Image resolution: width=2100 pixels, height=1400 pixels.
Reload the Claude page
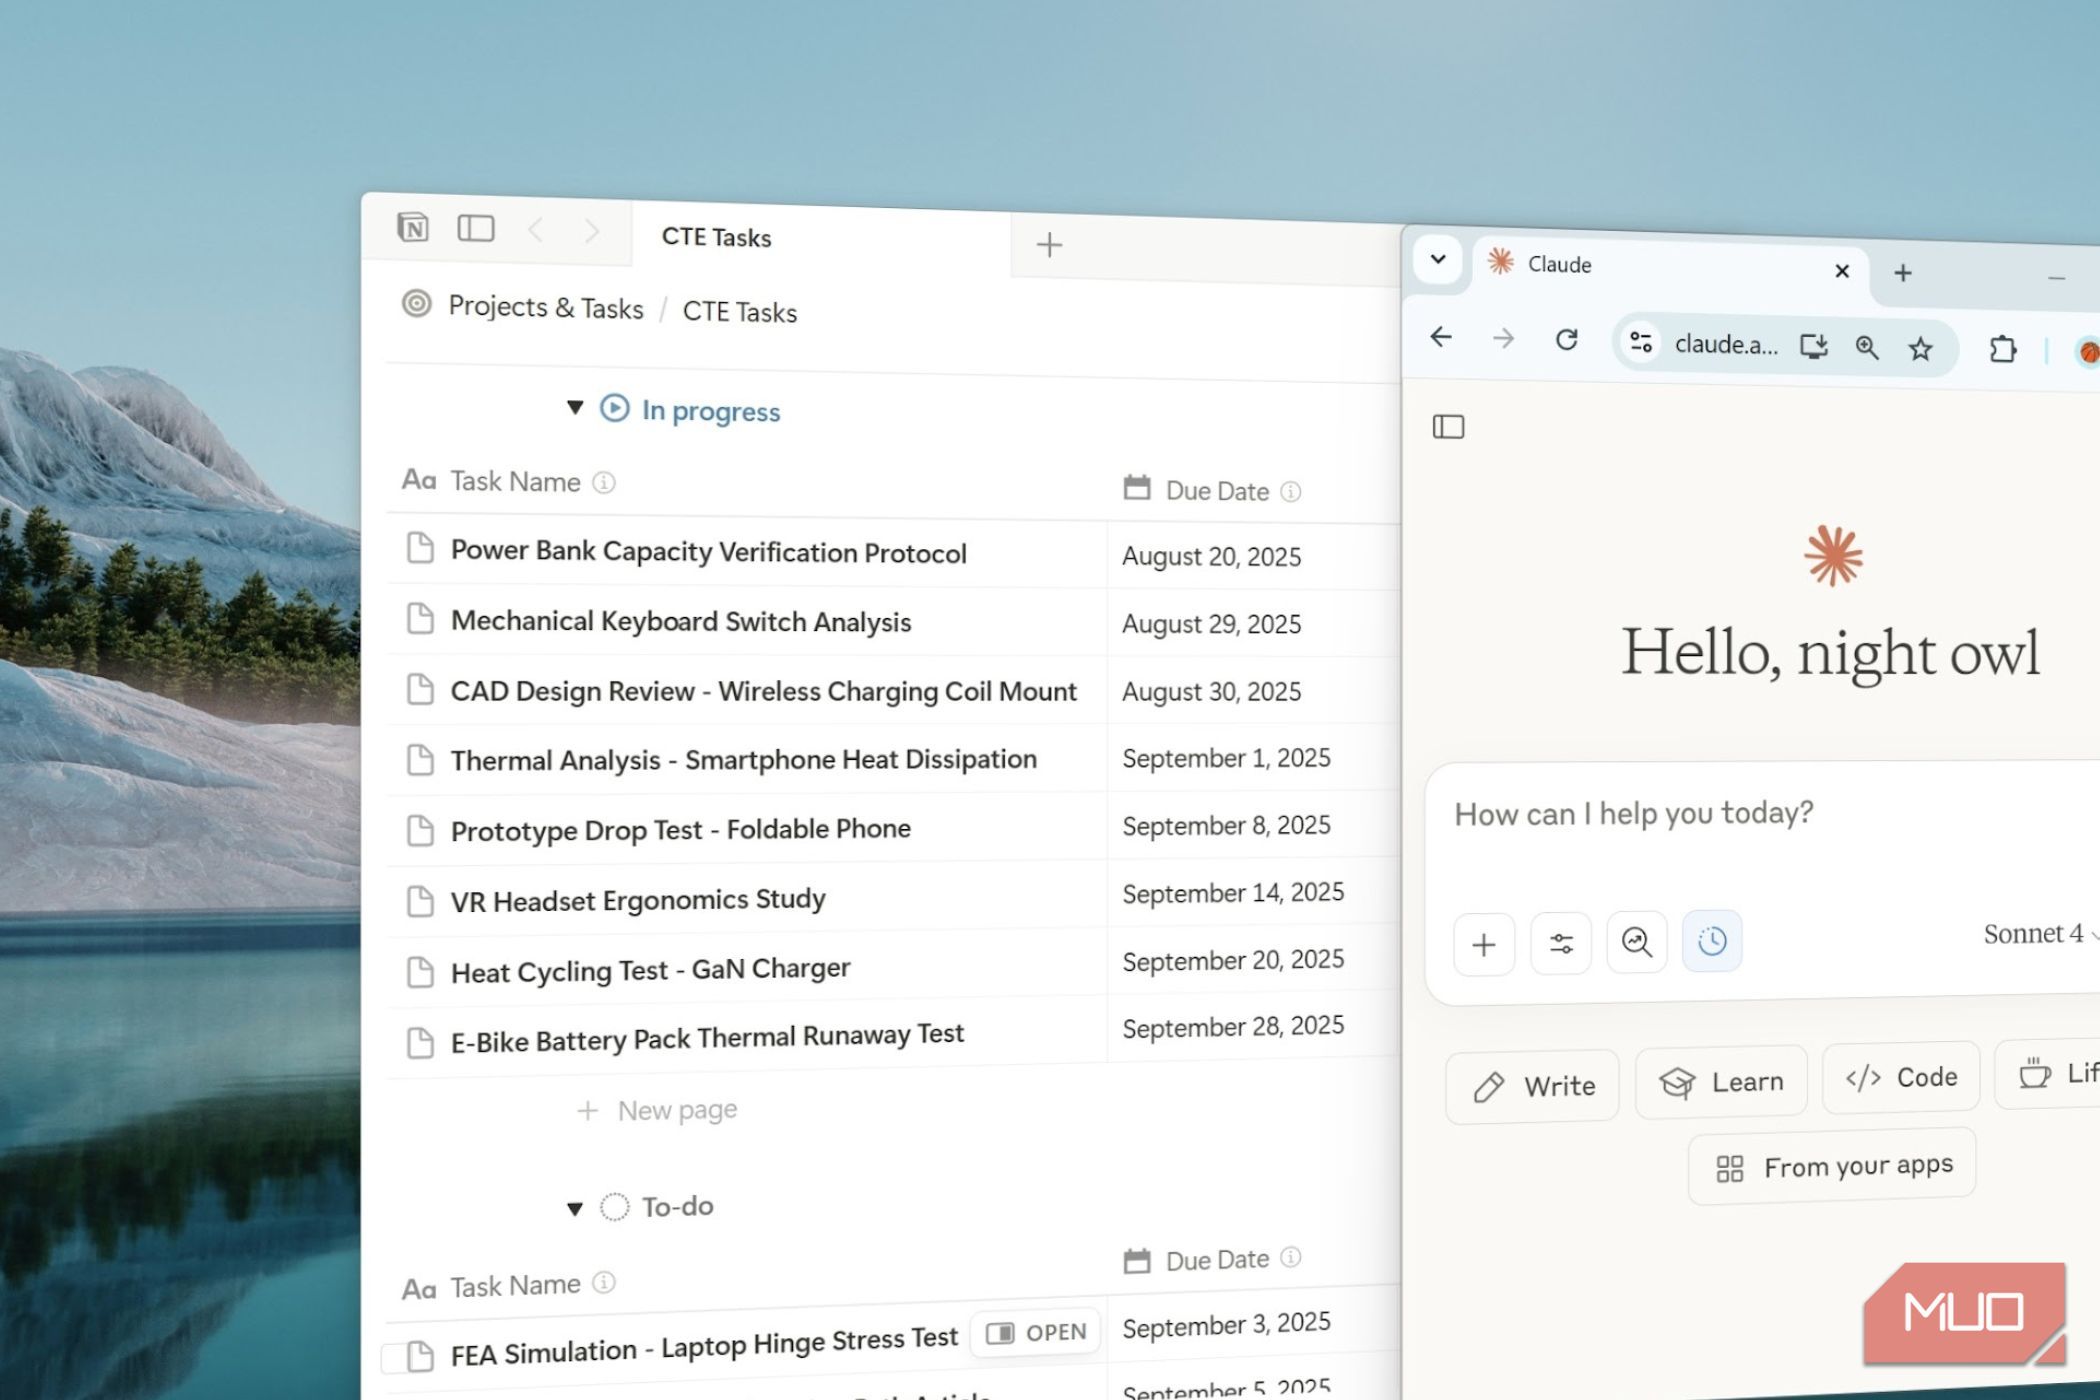(1567, 340)
